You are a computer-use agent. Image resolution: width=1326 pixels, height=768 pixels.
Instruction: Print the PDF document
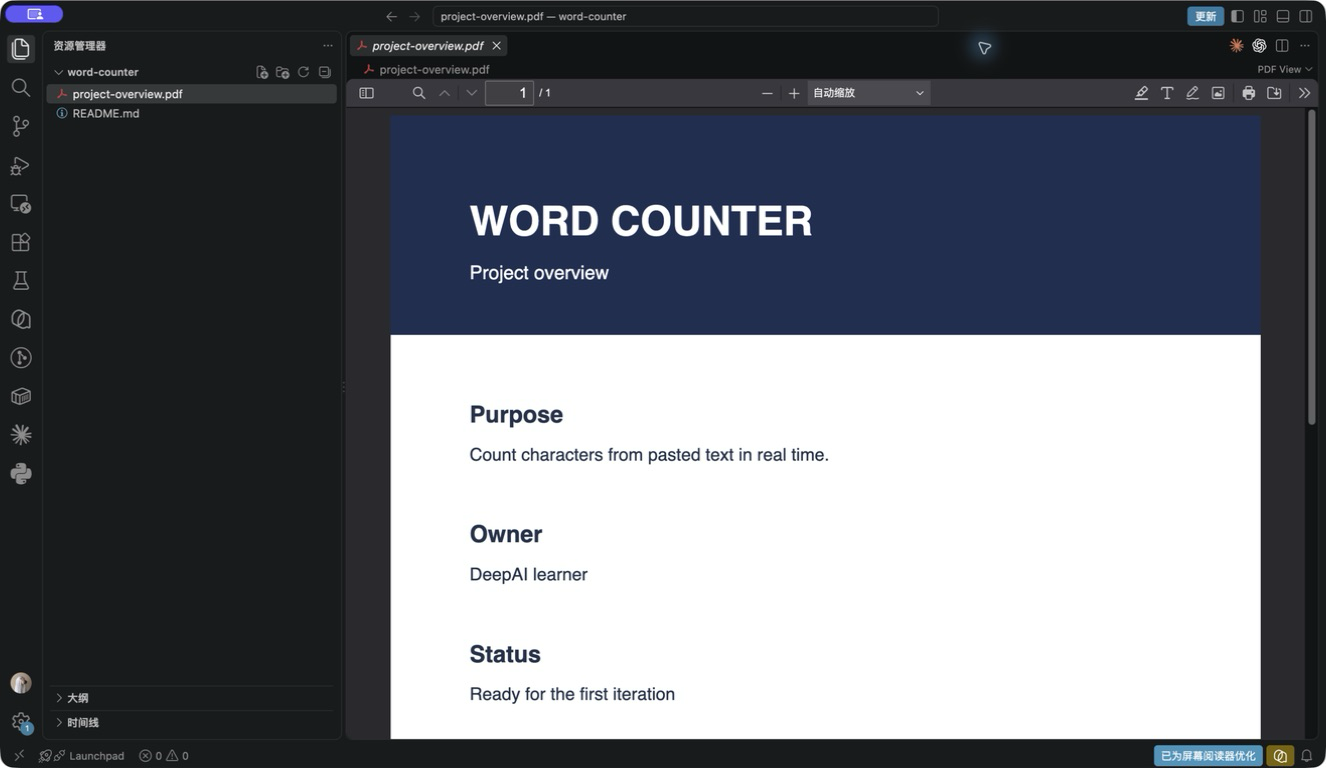pyautogui.click(x=1248, y=93)
